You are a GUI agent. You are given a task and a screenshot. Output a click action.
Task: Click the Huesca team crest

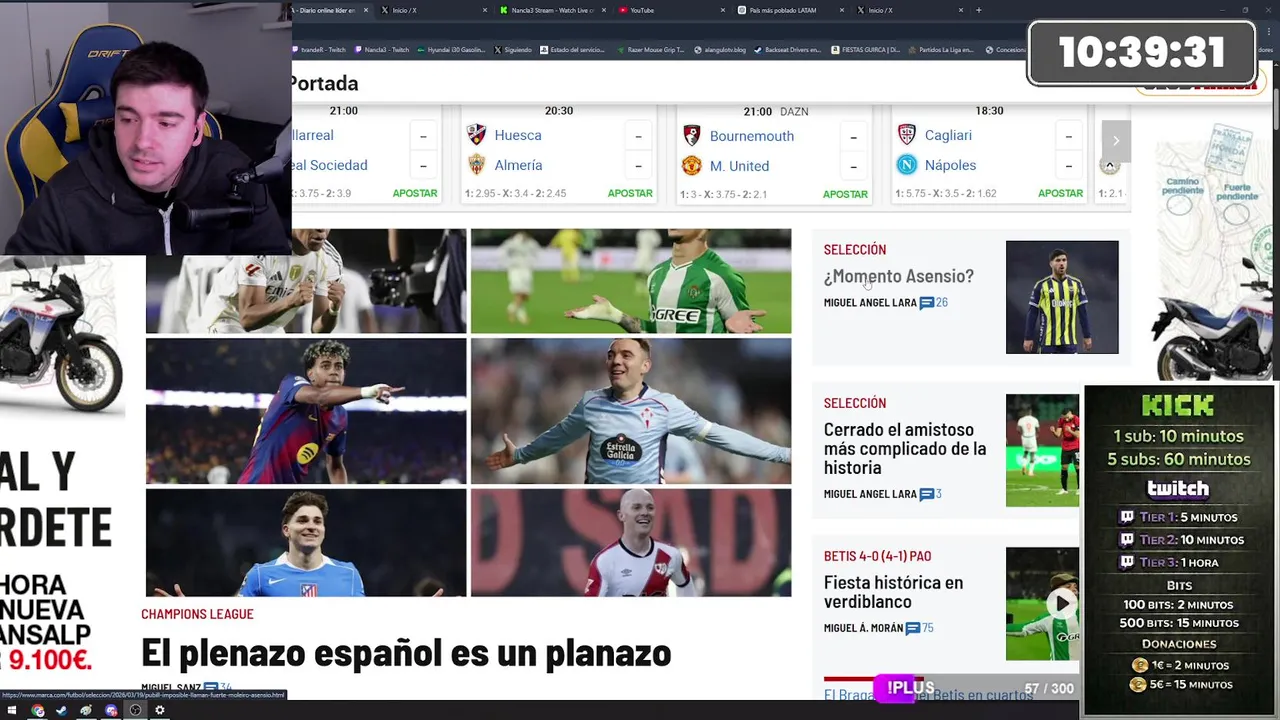(476, 135)
